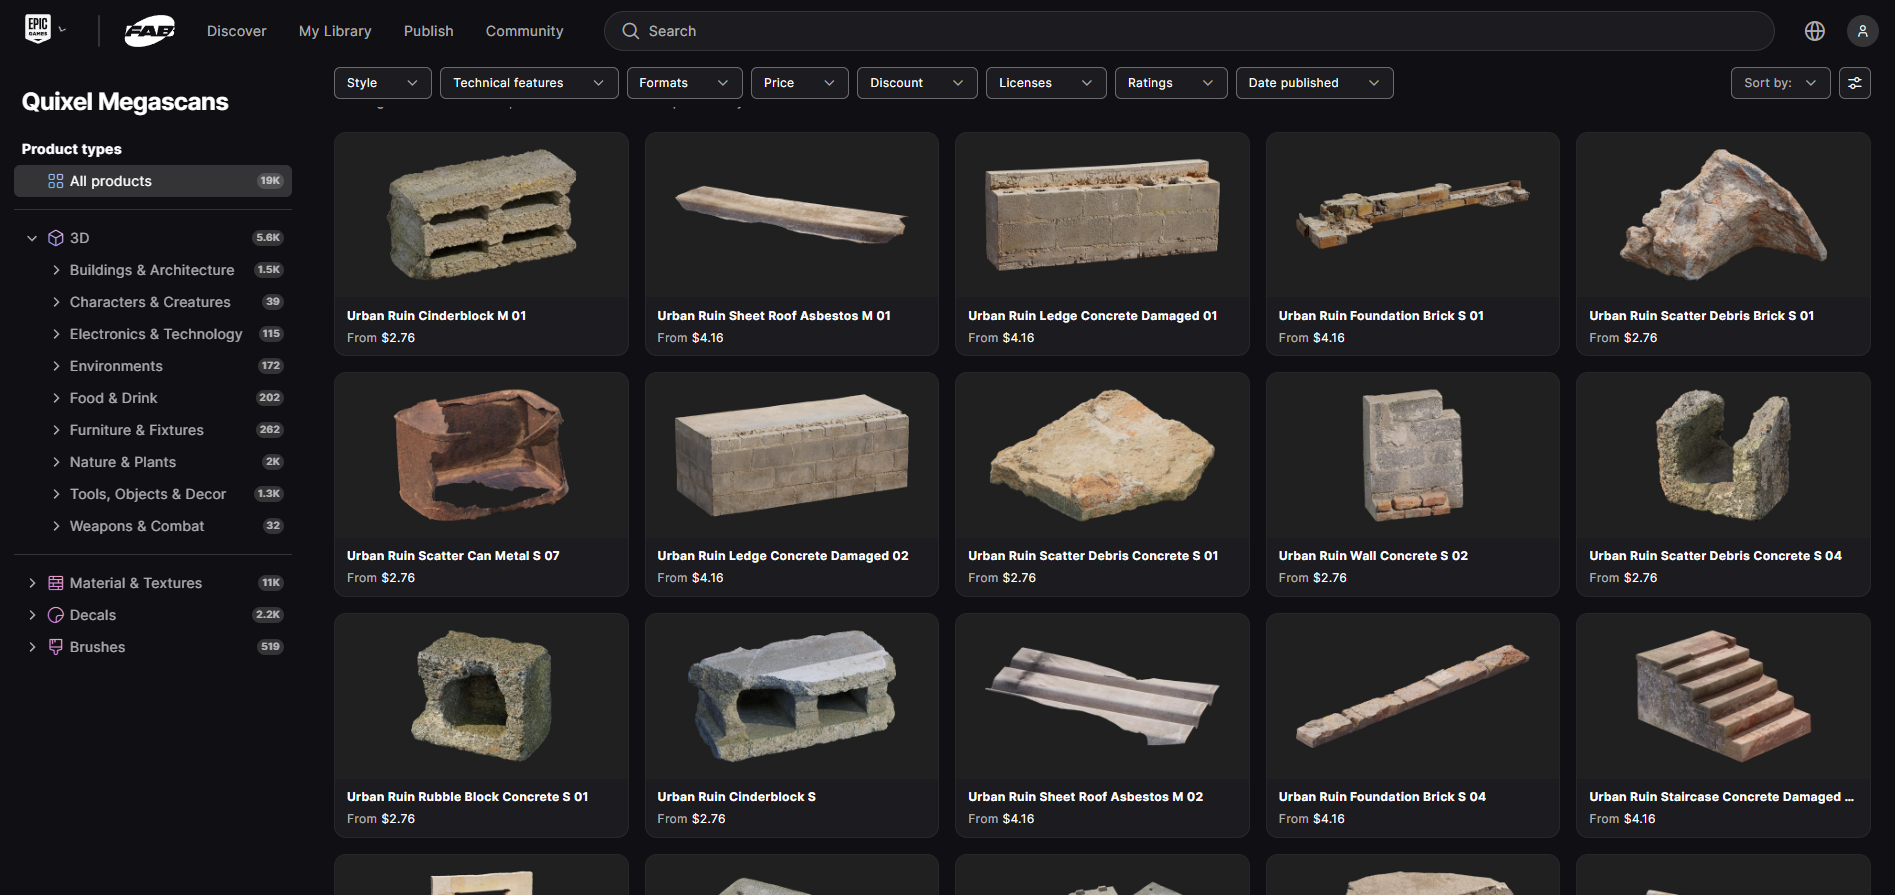Expand the Electronics & Technology subcategory
The height and width of the screenshot is (895, 1895).
coord(56,334)
